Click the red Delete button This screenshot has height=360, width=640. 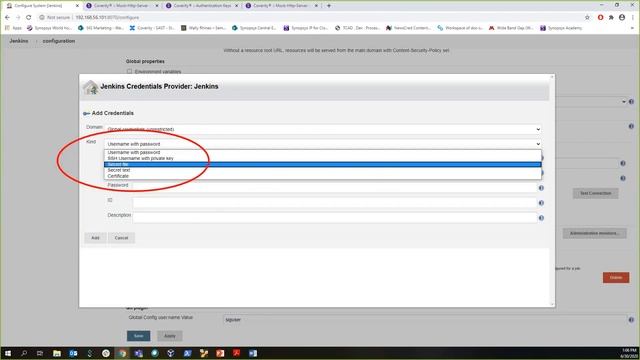pos(616,278)
